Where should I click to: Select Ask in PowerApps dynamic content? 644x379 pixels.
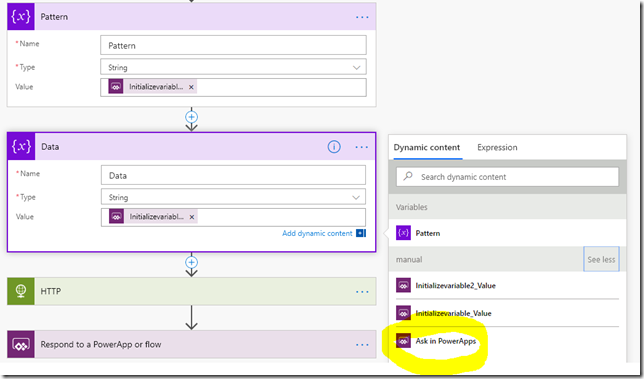[507, 341]
